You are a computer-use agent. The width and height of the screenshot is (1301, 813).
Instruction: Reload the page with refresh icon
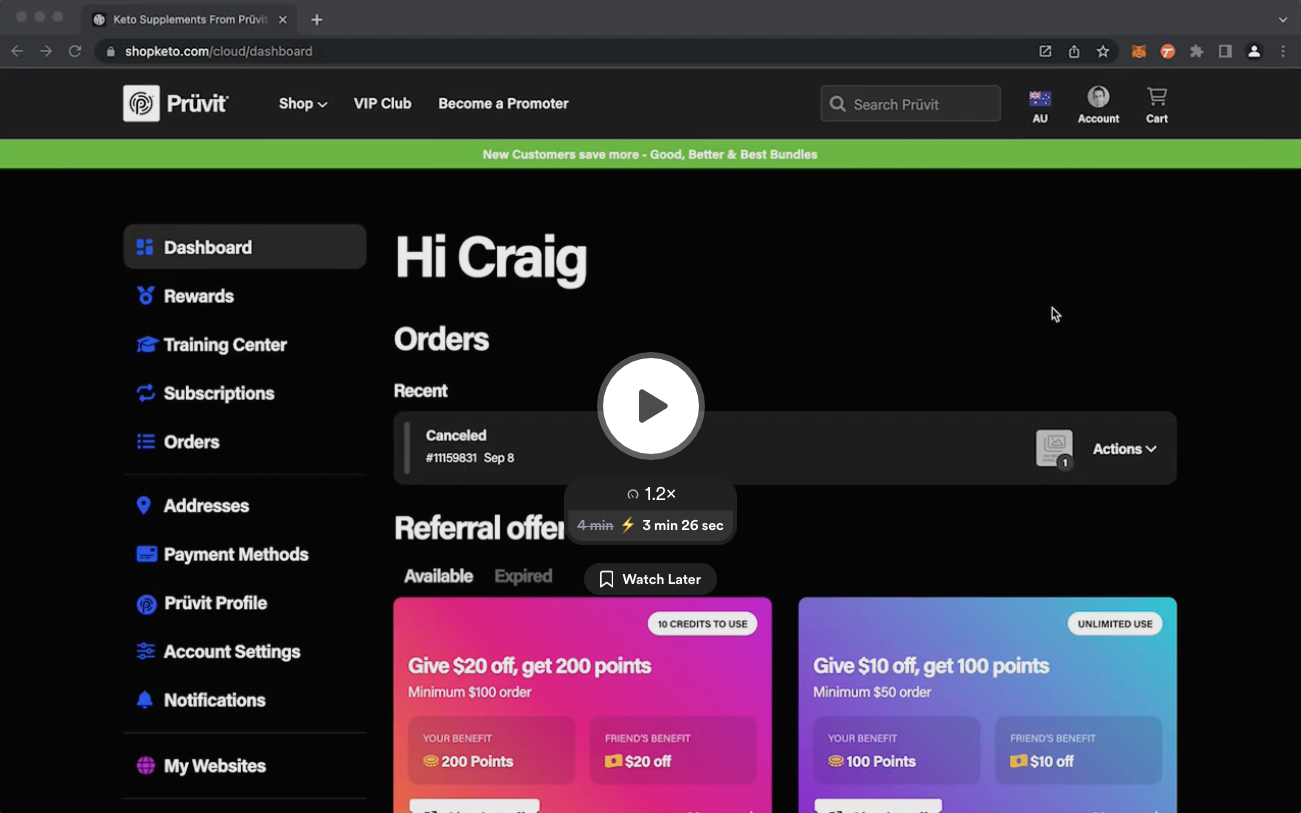click(x=75, y=51)
